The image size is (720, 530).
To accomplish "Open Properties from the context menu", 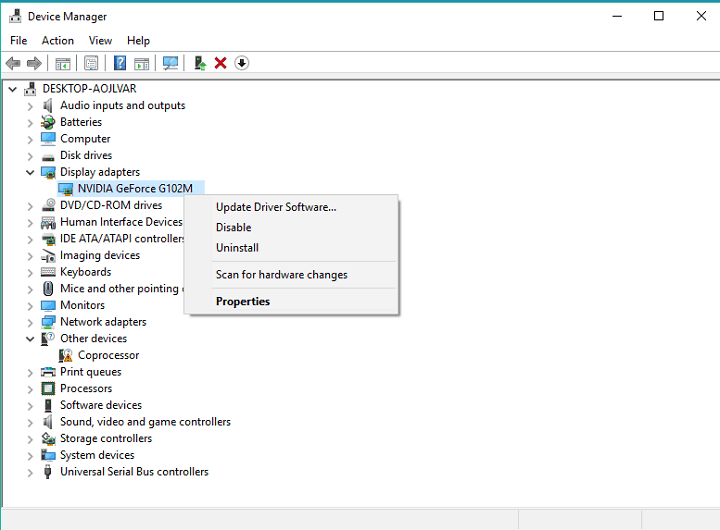I will pos(243,301).
